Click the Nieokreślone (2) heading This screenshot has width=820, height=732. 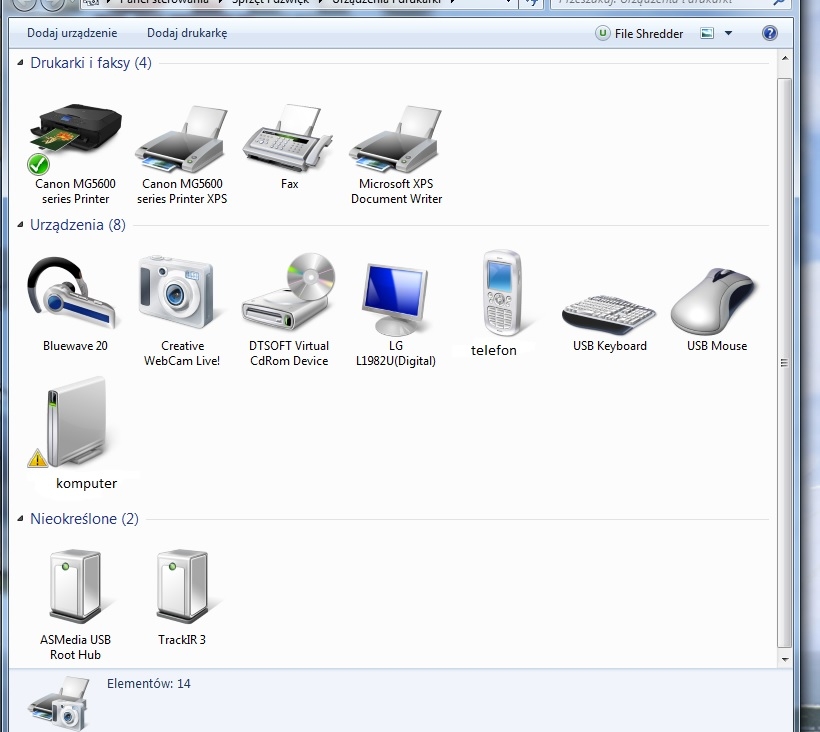84,519
